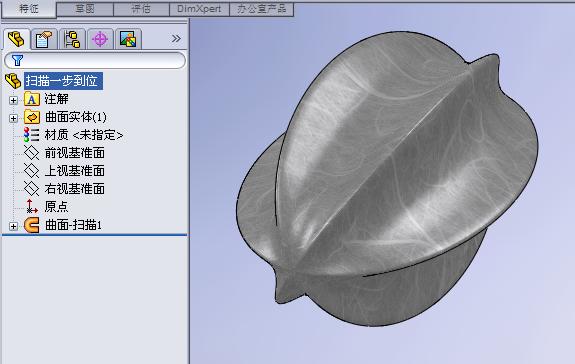The width and height of the screenshot is (575, 364).
Task: Switch to the 评估 tab
Action: [141, 9]
